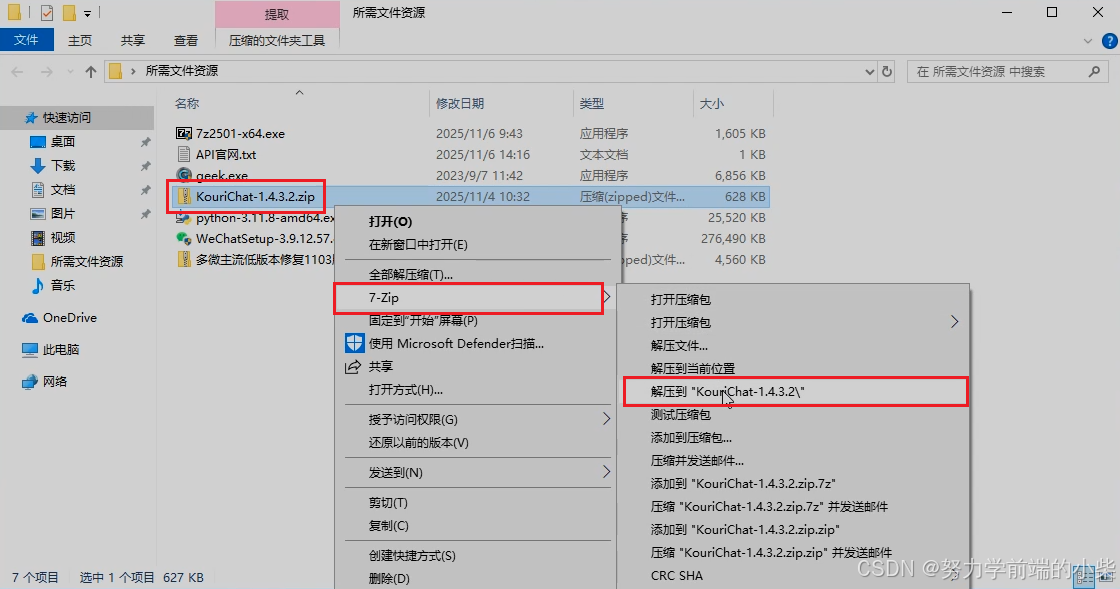Click the python-3.11.8-amd64 installer icon
The height and width of the screenshot is (589, 1120).
coord(184,218)
